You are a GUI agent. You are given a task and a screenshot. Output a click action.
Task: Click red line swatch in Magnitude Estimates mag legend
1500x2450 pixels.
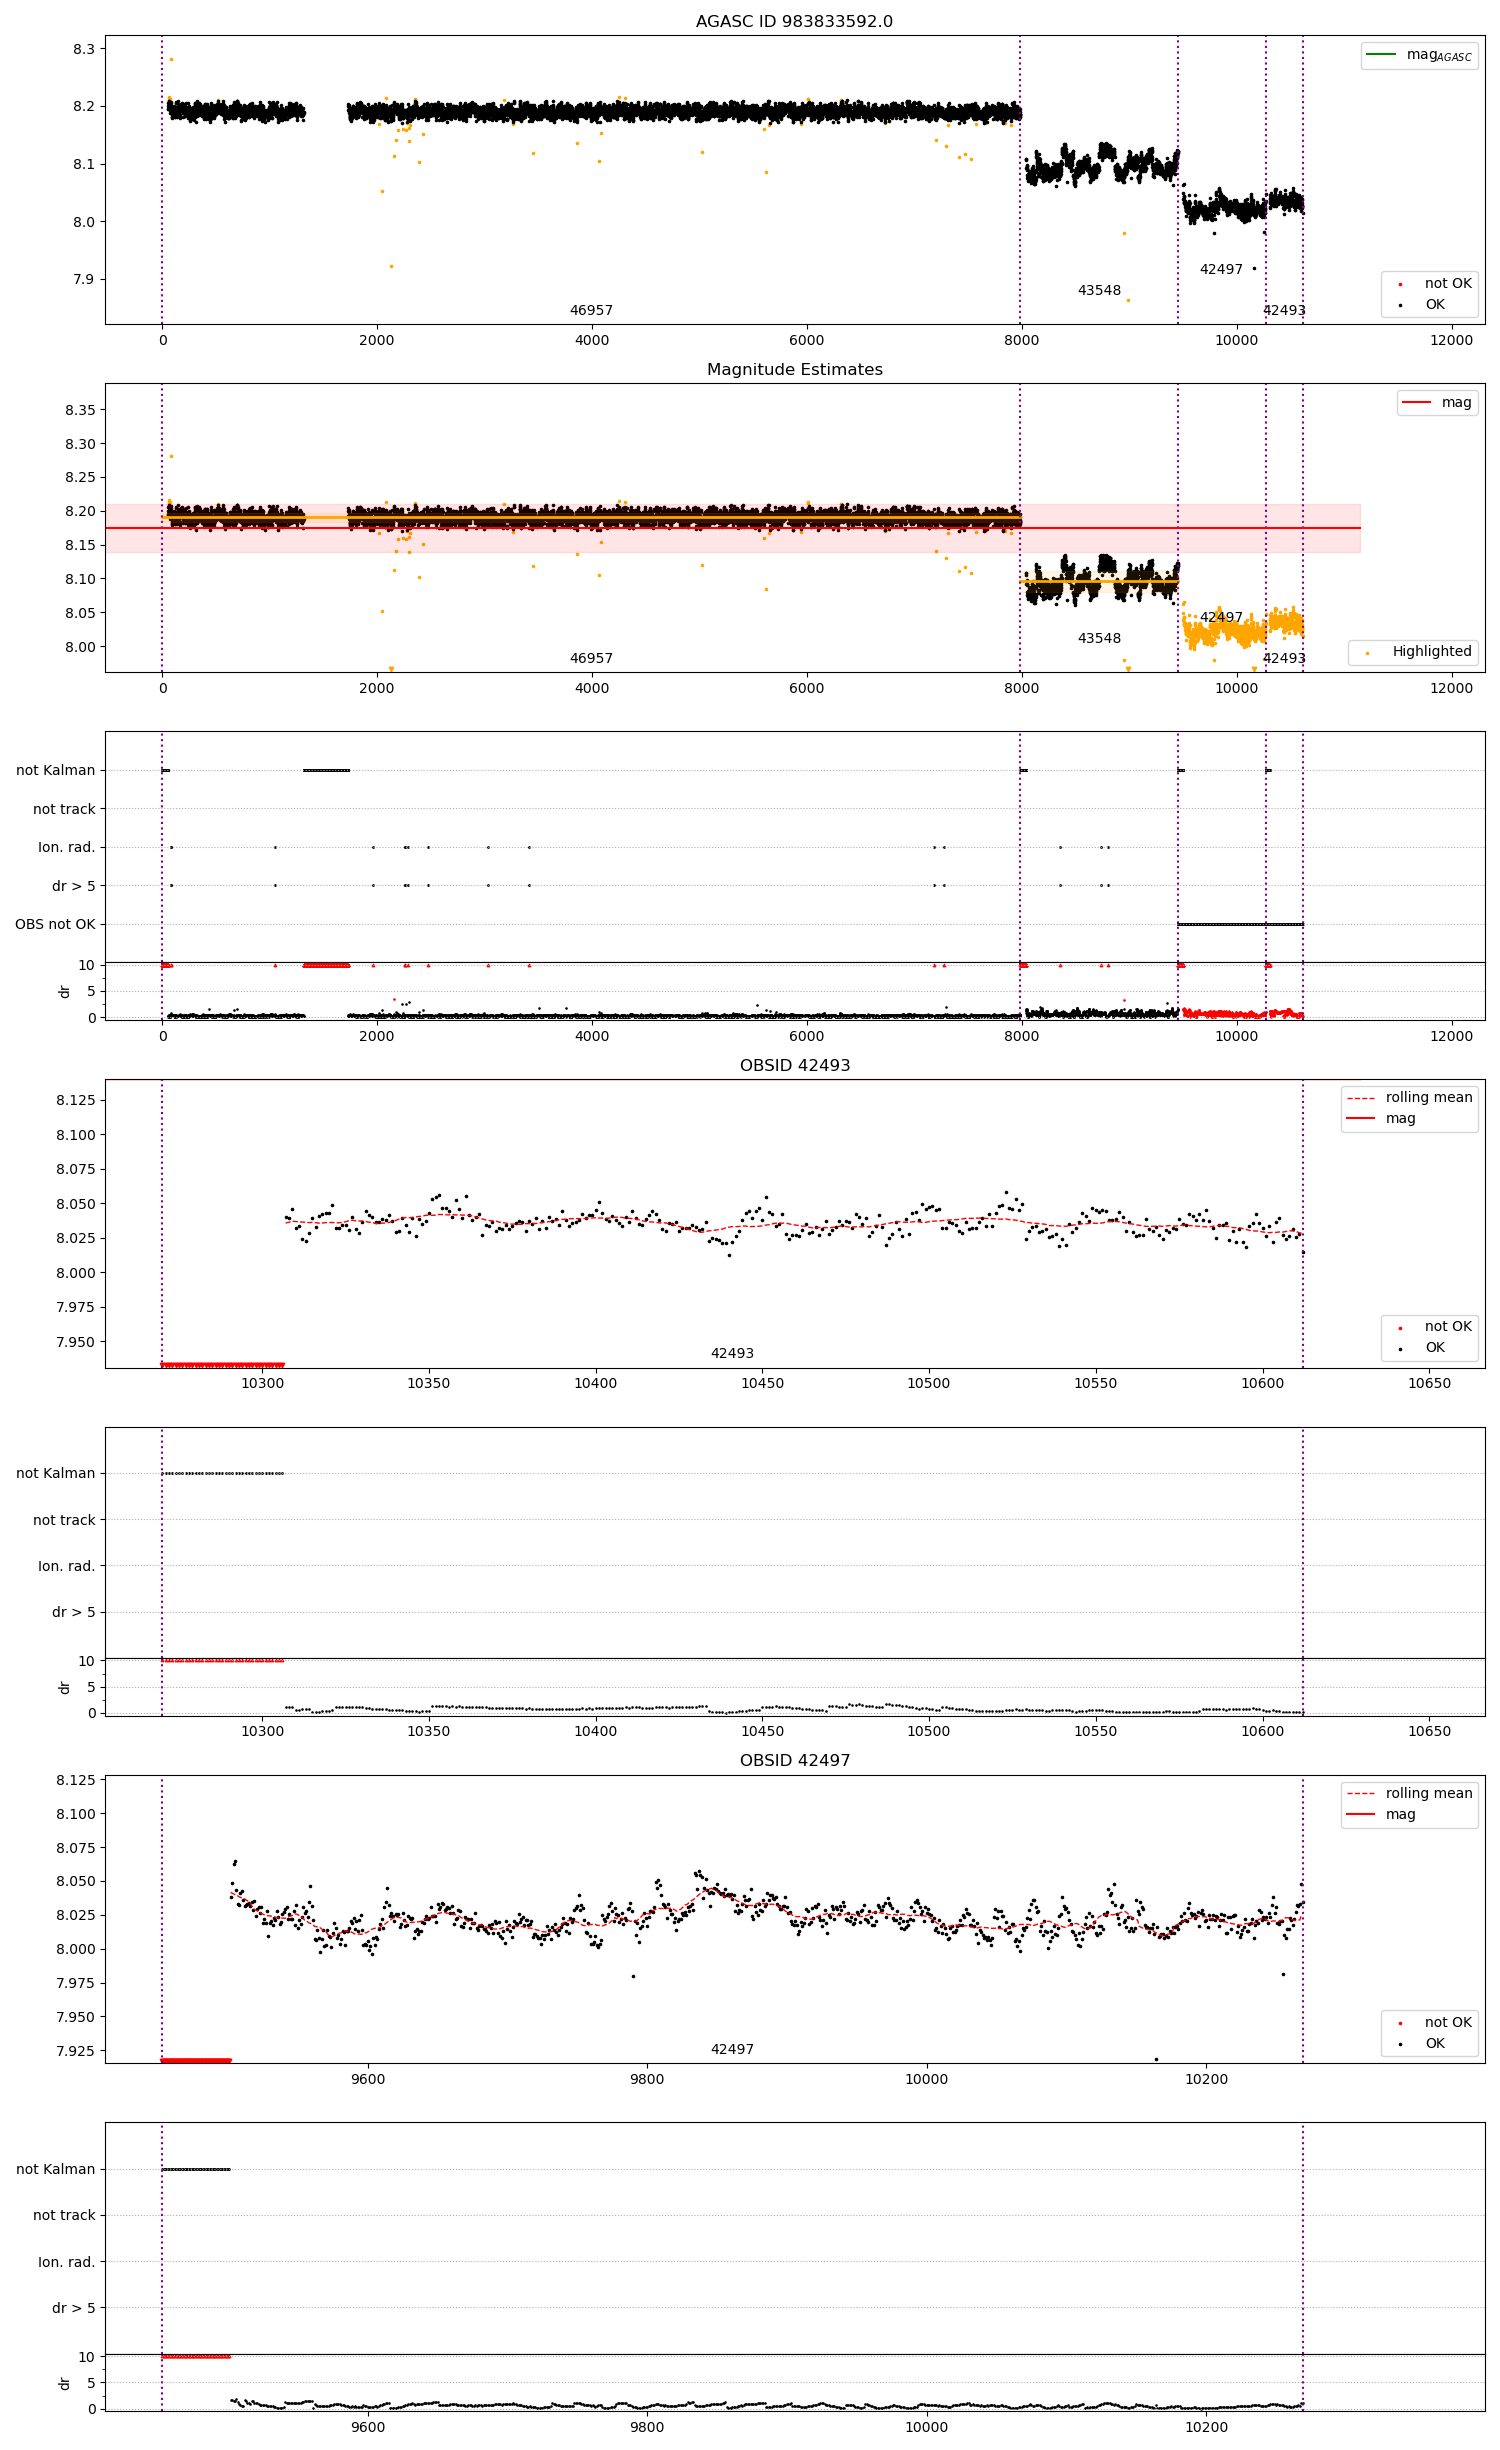click(x=1417, y=402)
